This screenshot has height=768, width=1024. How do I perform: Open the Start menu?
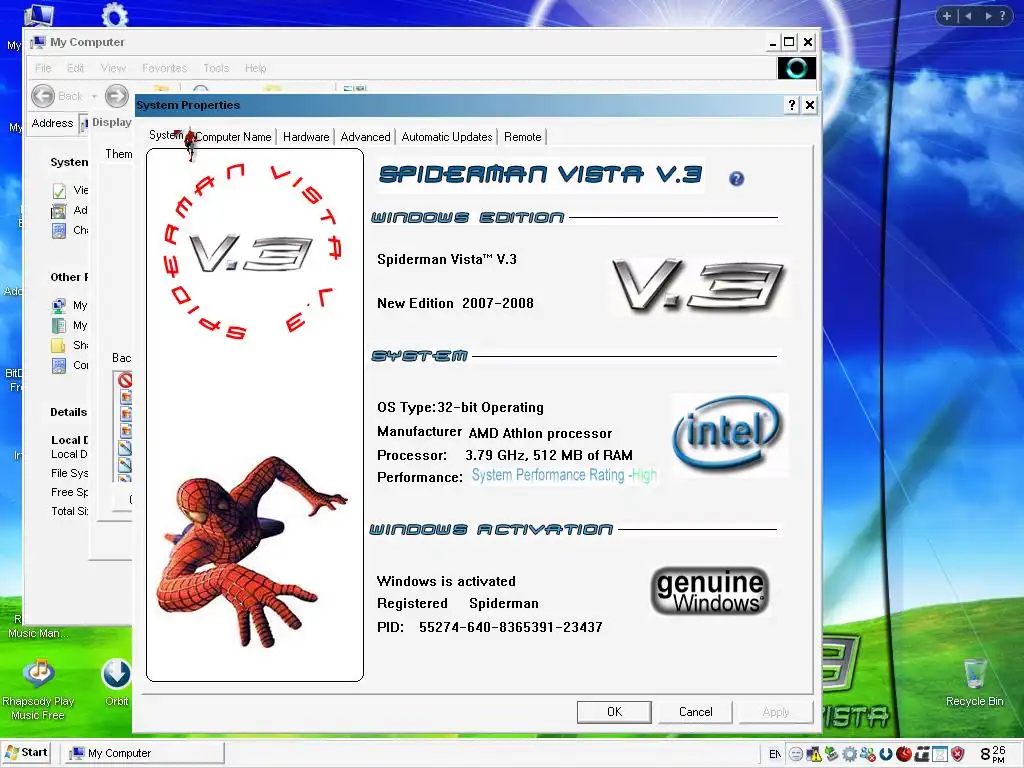point(26,753)
